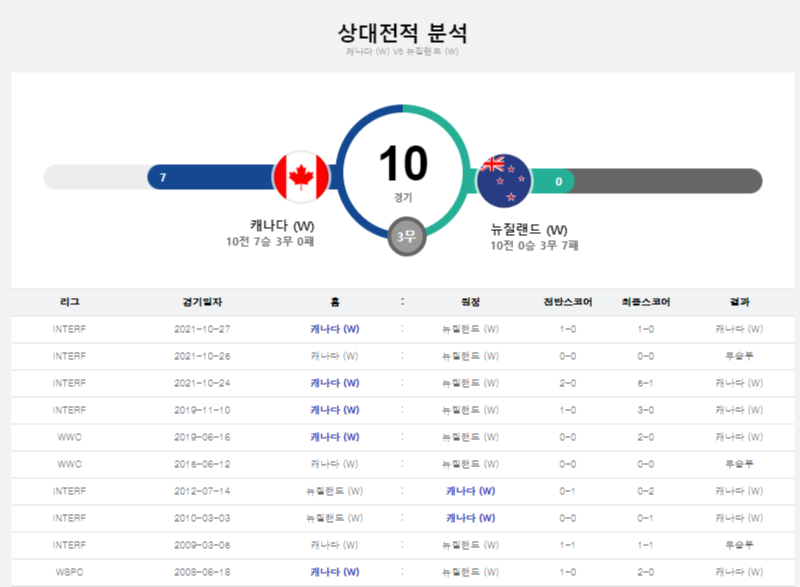Click WWC league cell in 2019-06-16 row
Viewport: 800px width, 587px height.
[x=69, y=437]
